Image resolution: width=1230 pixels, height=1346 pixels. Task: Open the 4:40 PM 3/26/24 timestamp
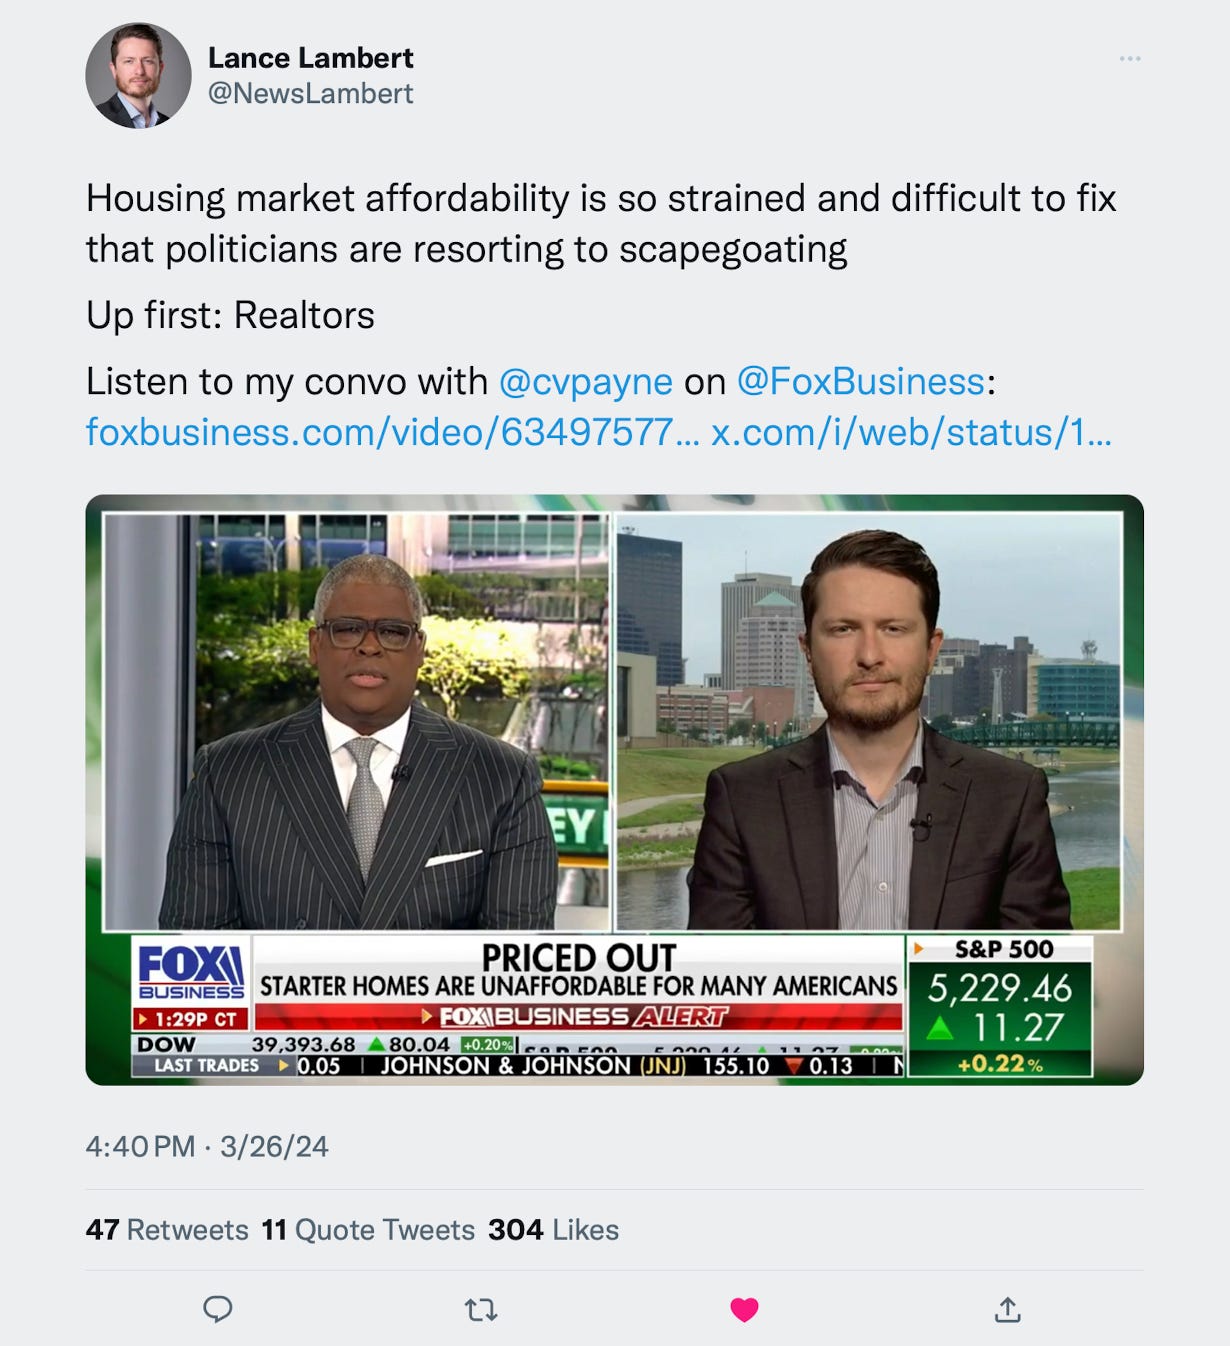pos(207,1146)
